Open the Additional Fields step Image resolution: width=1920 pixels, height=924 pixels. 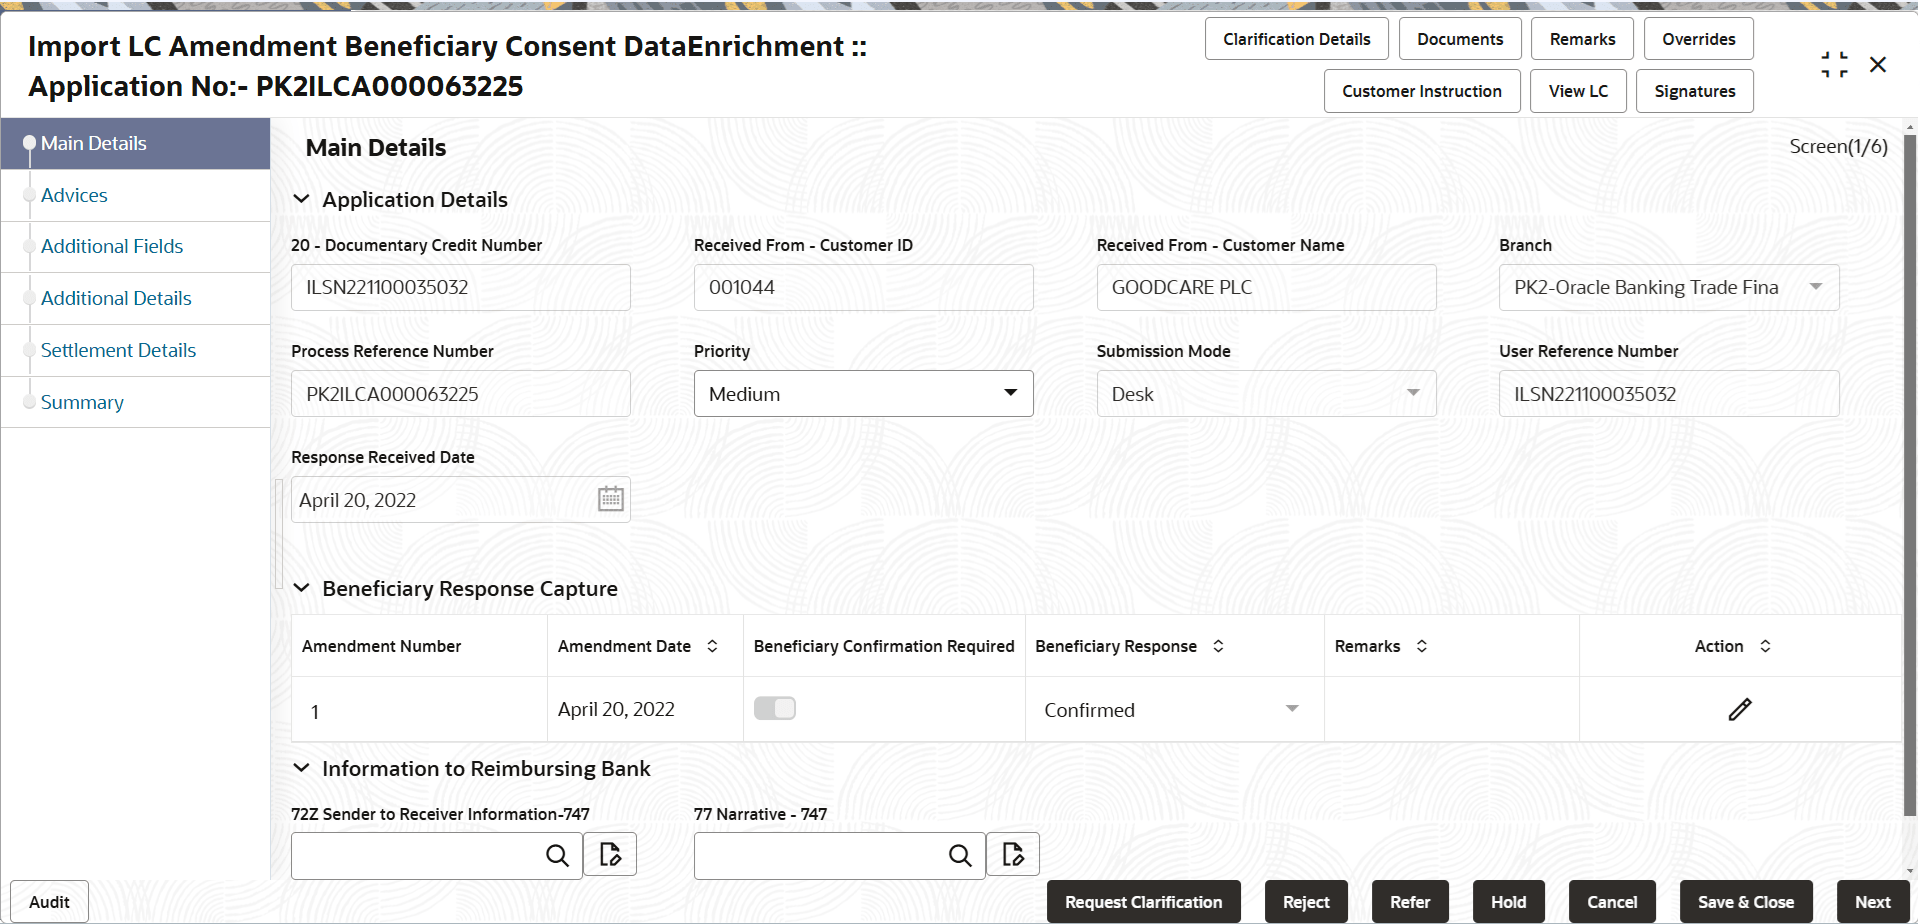(x=112, y=246)
